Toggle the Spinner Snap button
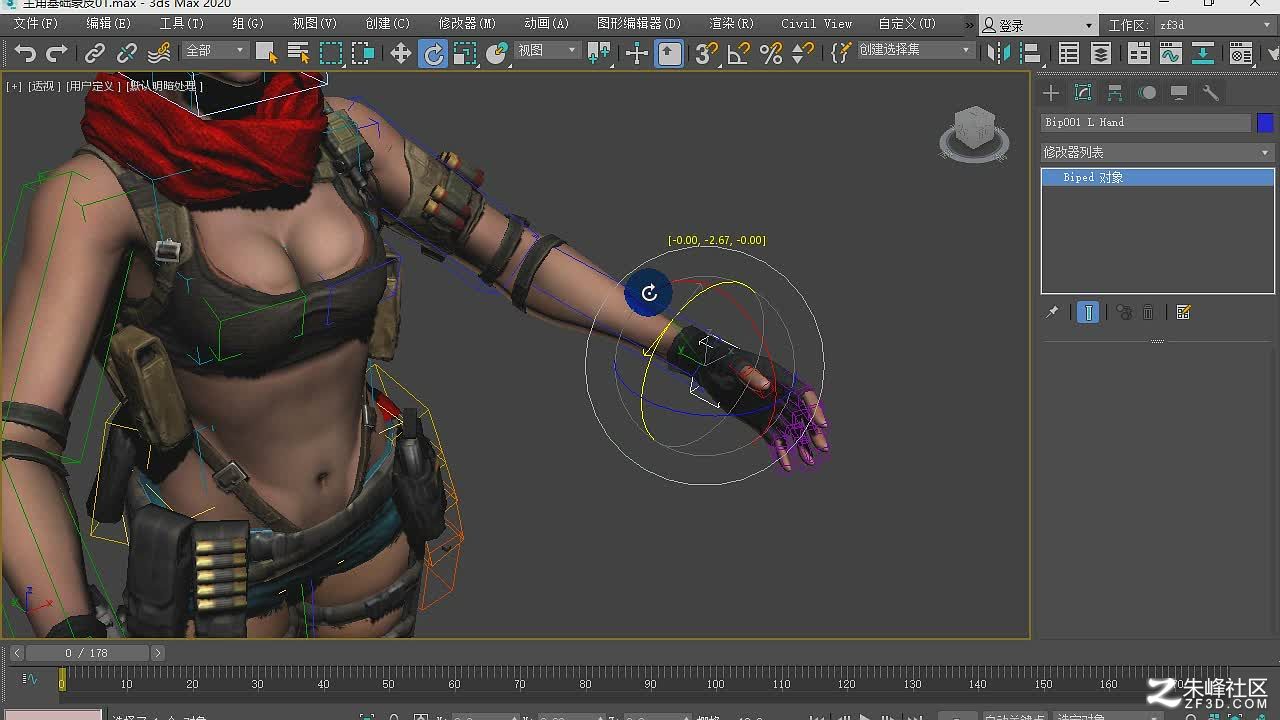Screen dimensions: 1280x720 (x=802, y=53)
